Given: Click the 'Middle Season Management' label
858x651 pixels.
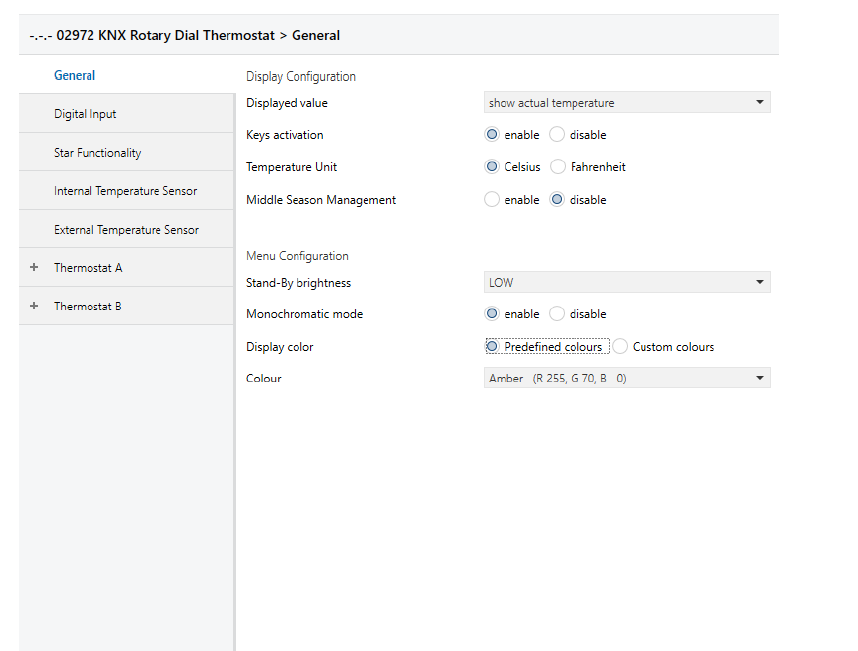Looking at the screenshot, I should pyautogui.click(x=321, y=200).
